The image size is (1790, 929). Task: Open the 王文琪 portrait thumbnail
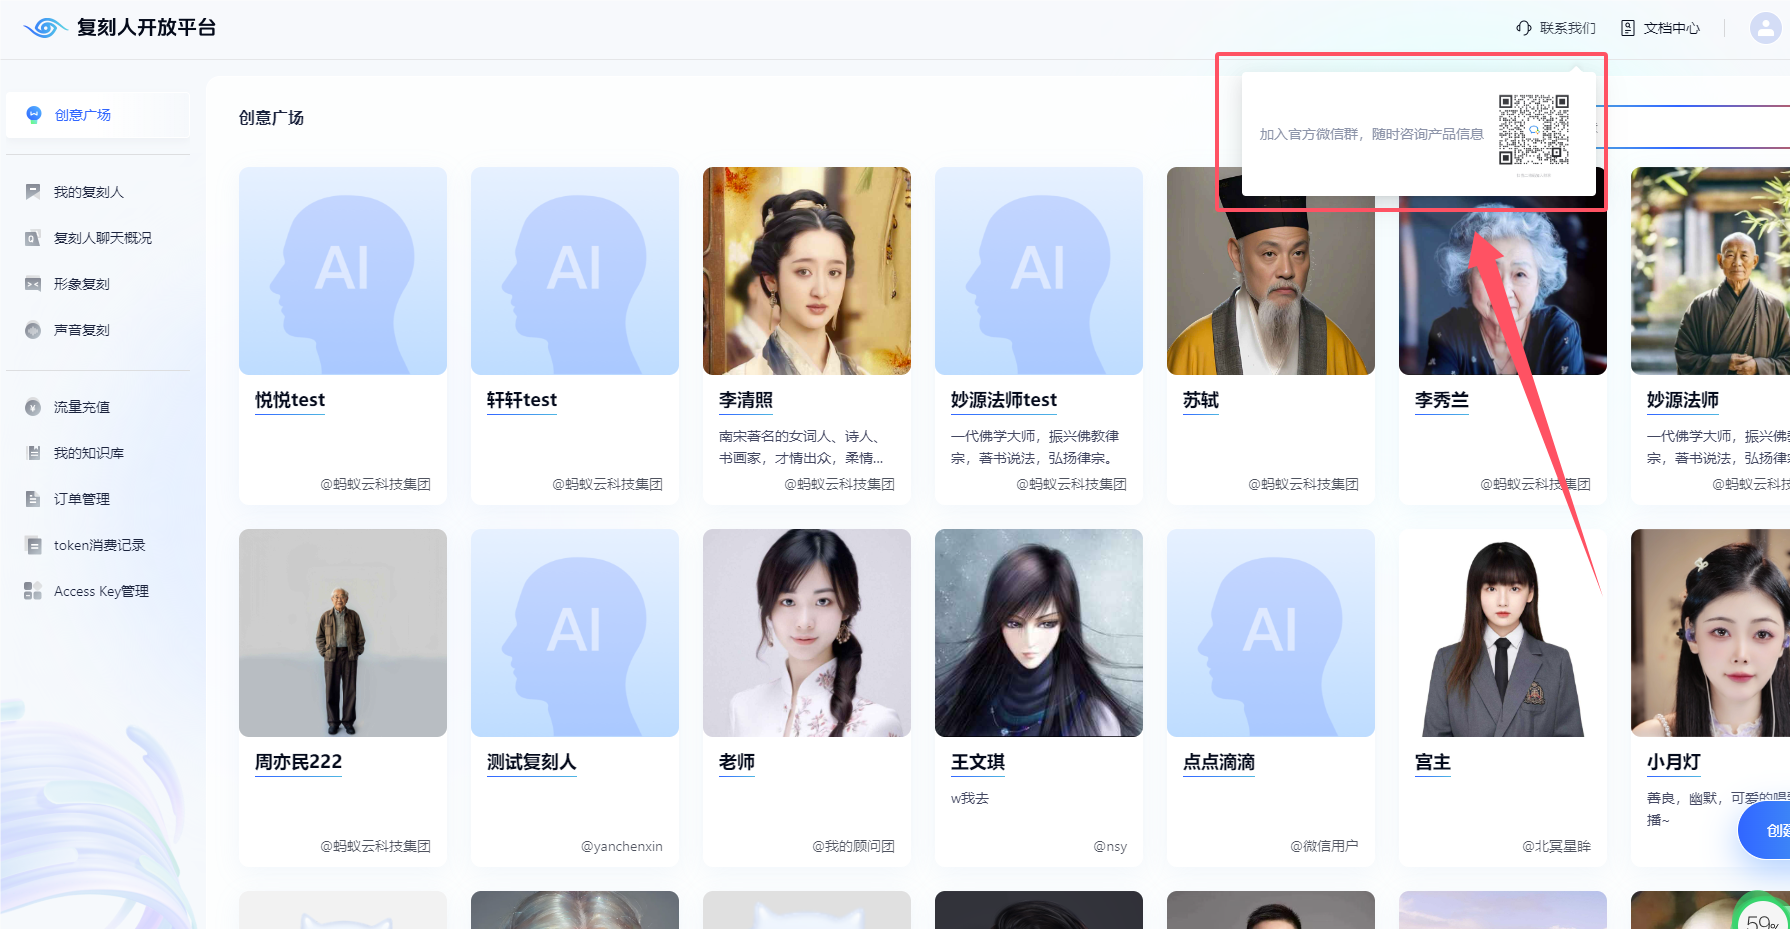1039,633
